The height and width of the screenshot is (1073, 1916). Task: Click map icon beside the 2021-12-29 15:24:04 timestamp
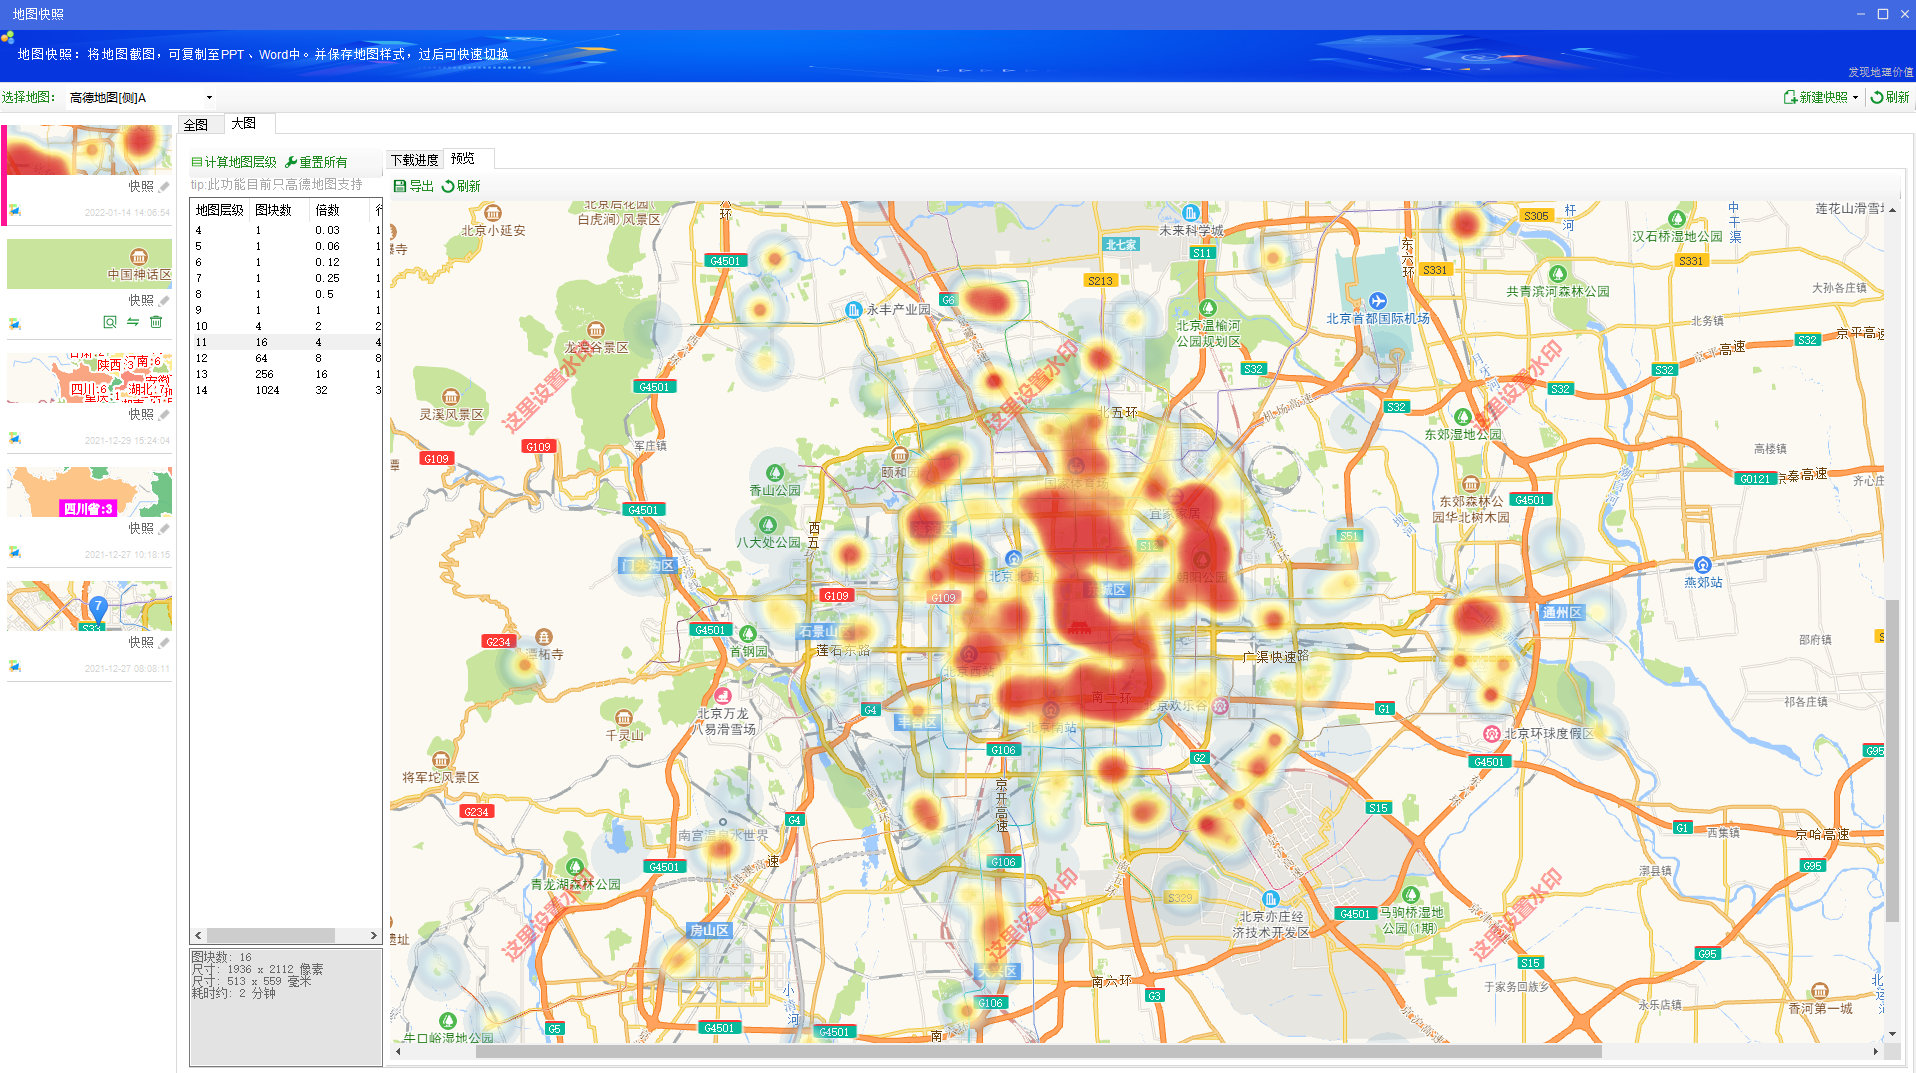(x=15, y=438)
